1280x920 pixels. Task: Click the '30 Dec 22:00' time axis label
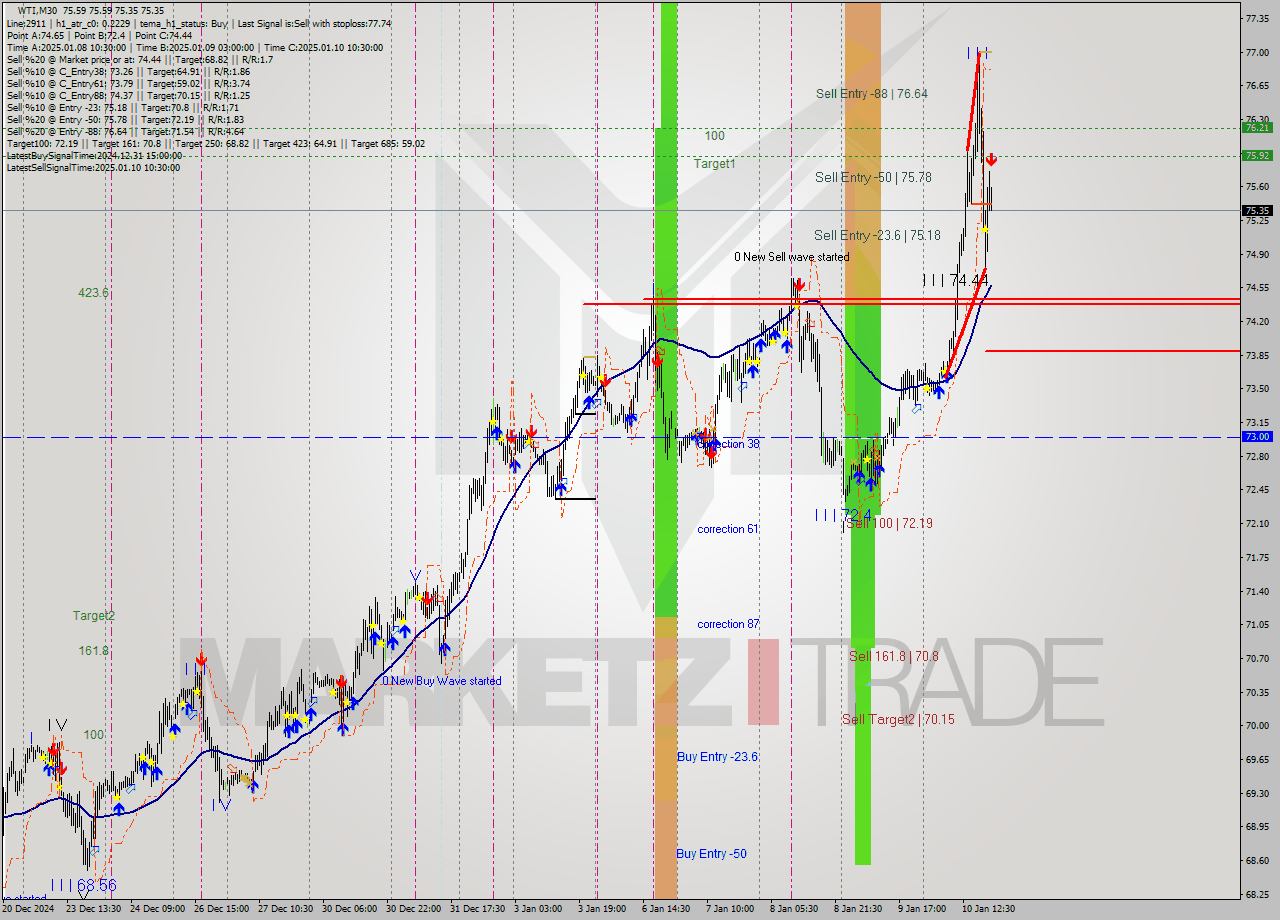[411, 909]
